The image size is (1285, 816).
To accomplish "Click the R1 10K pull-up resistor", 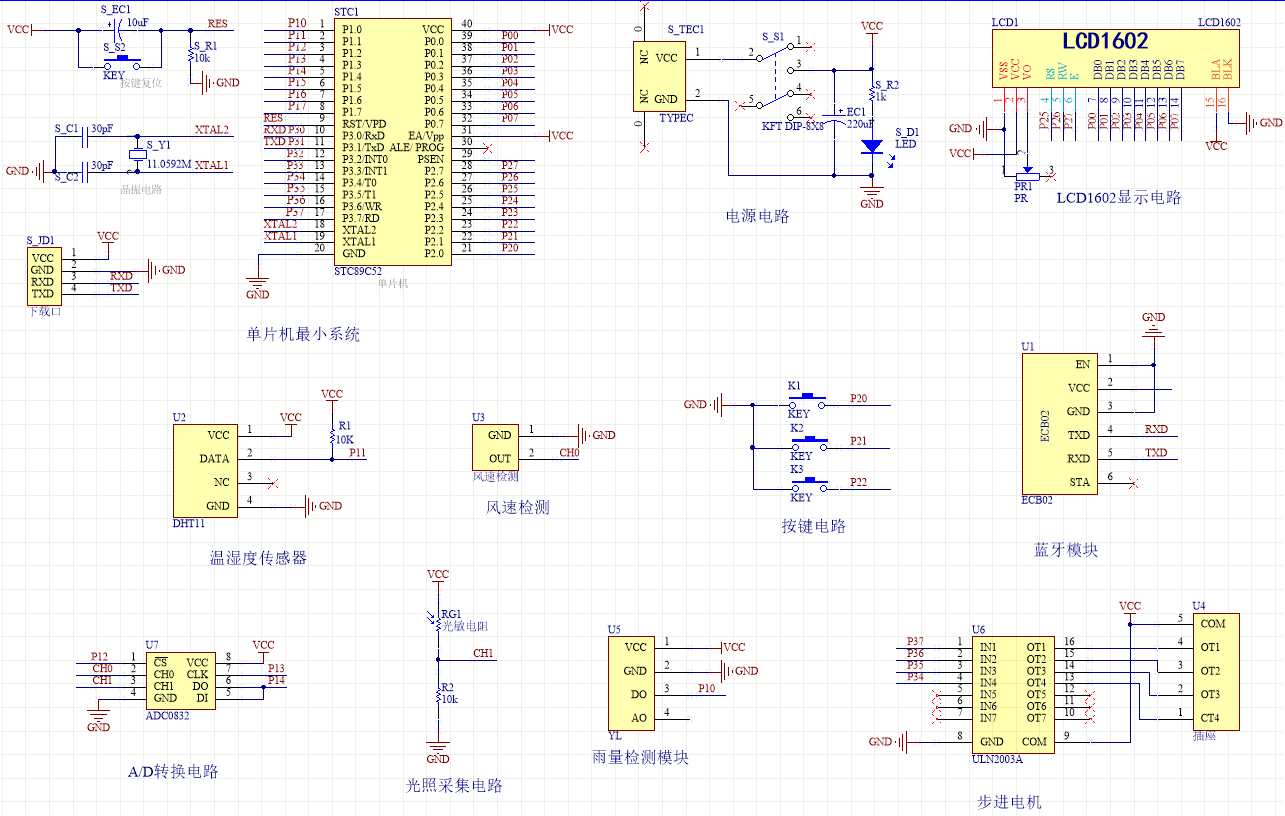I will tap(332, 436).
